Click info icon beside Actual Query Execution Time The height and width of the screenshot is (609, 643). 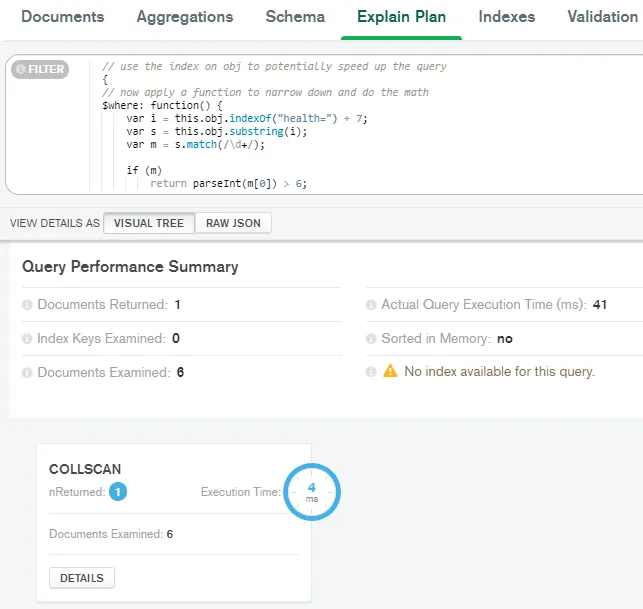click(x=372, y=305)
